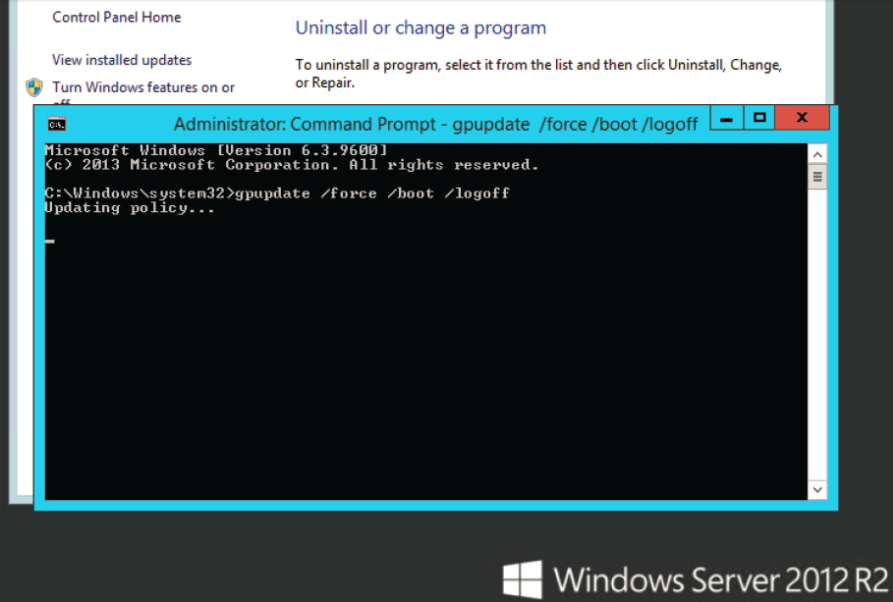893x602 pixels.
Task: Open the Control Panel Home link
Action: coord(117,17)
